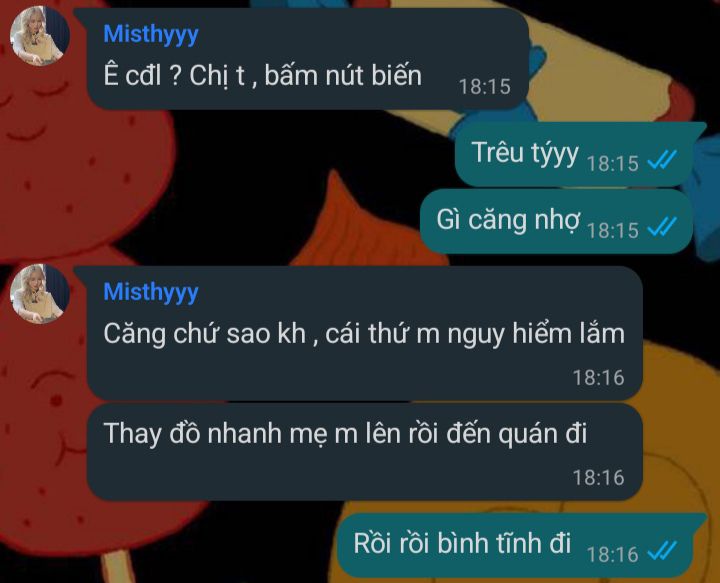720x583 pixels.
Task: Open the Misthyyy sender name on the first message
Action: 151,35
